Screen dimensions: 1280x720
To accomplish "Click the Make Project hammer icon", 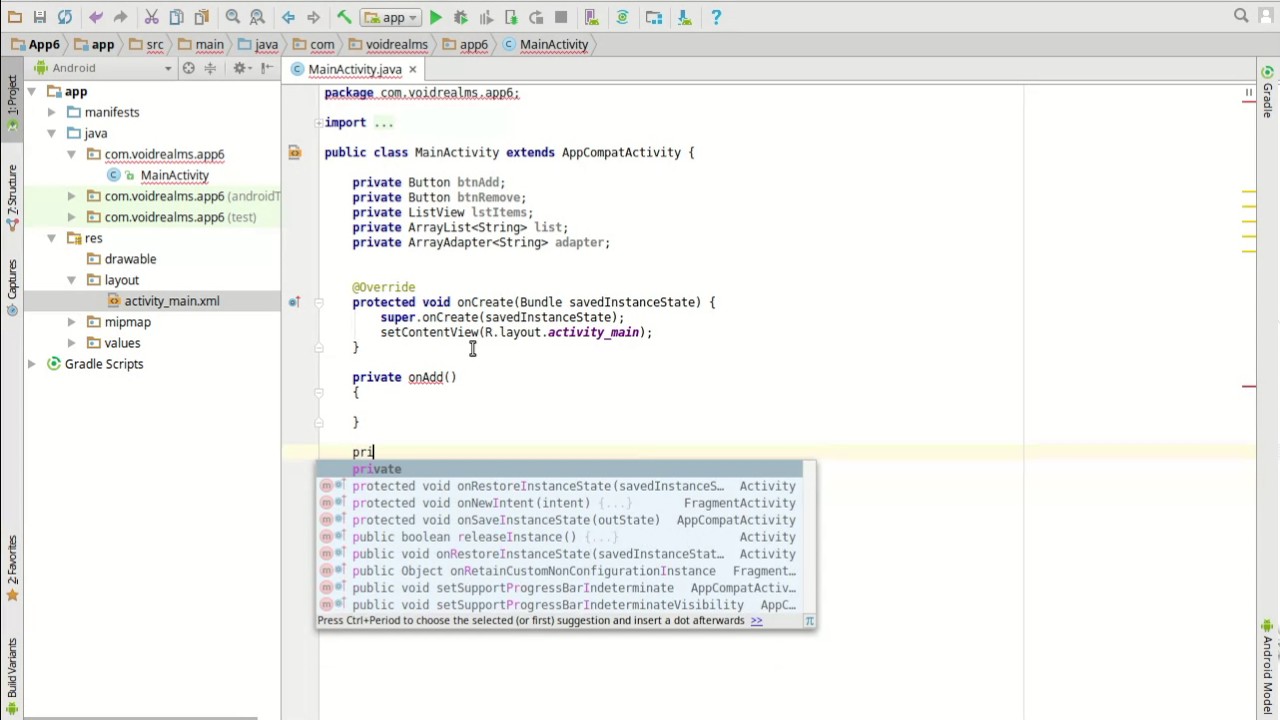I will pyautogui.click(x=344, y=17).
